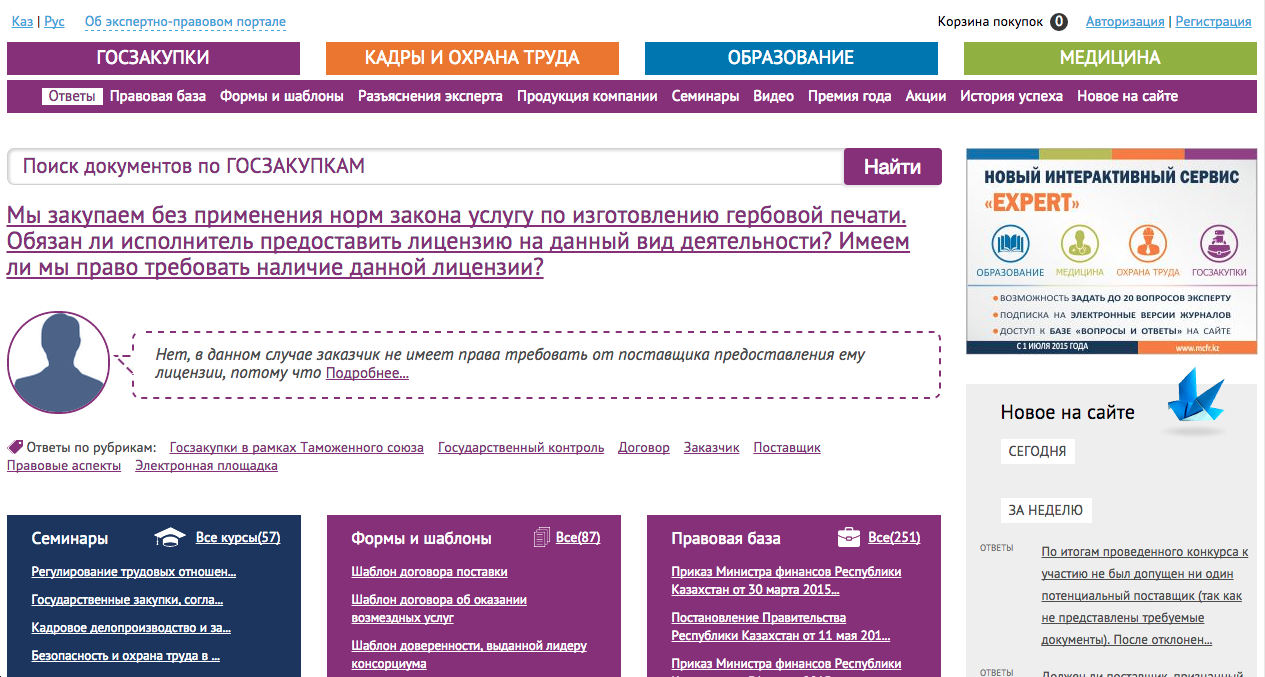Select the ЗА НЕДЕЛЮ news filter
Screen dimensions: 1265x677
coord(1045,510)
